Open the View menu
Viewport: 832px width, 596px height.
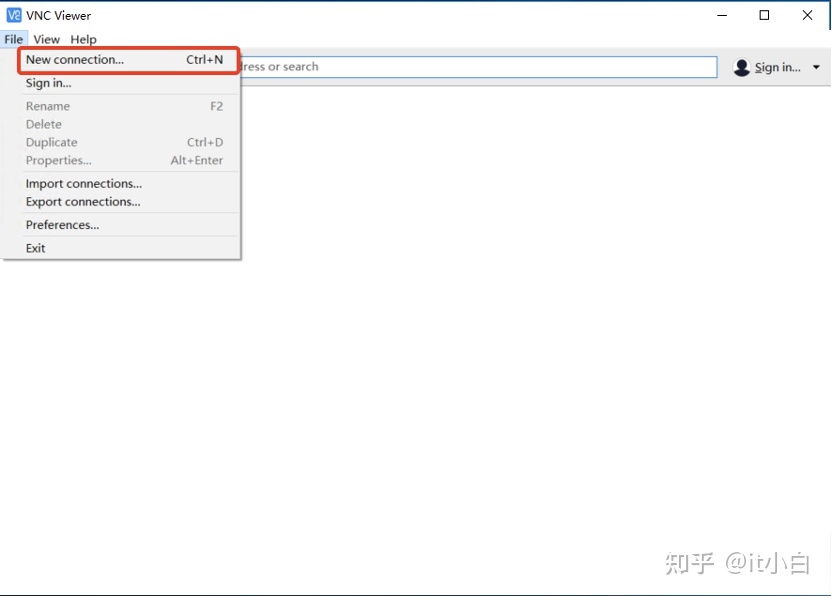(x=47, y=39)
